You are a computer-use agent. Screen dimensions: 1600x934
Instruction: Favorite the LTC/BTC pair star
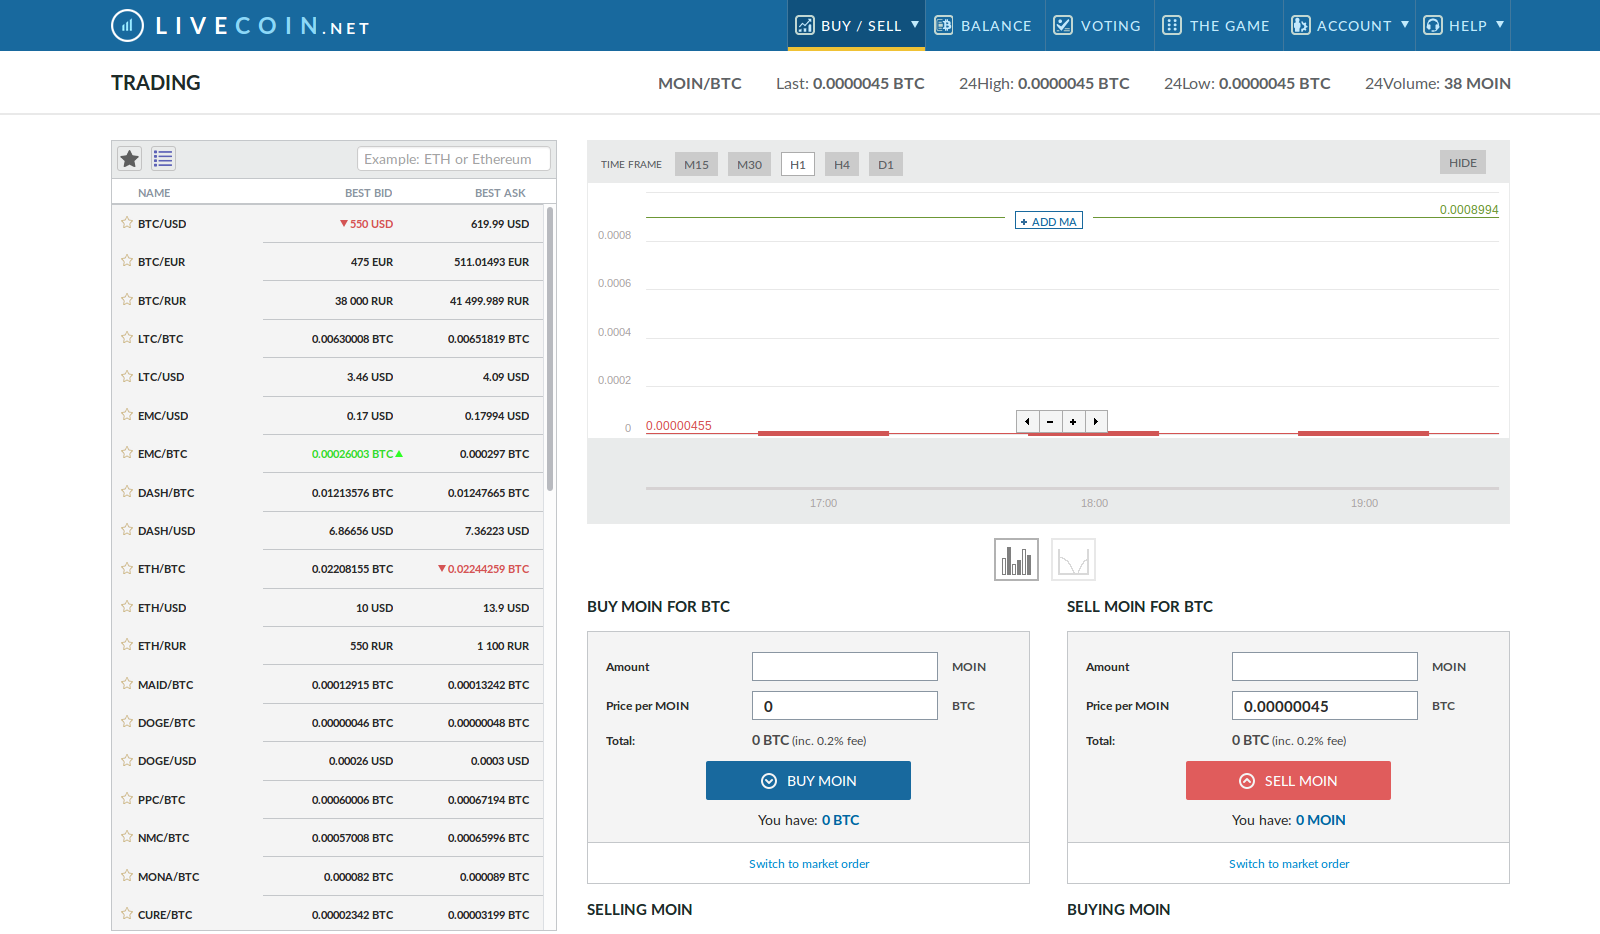(x=127, y=338)
